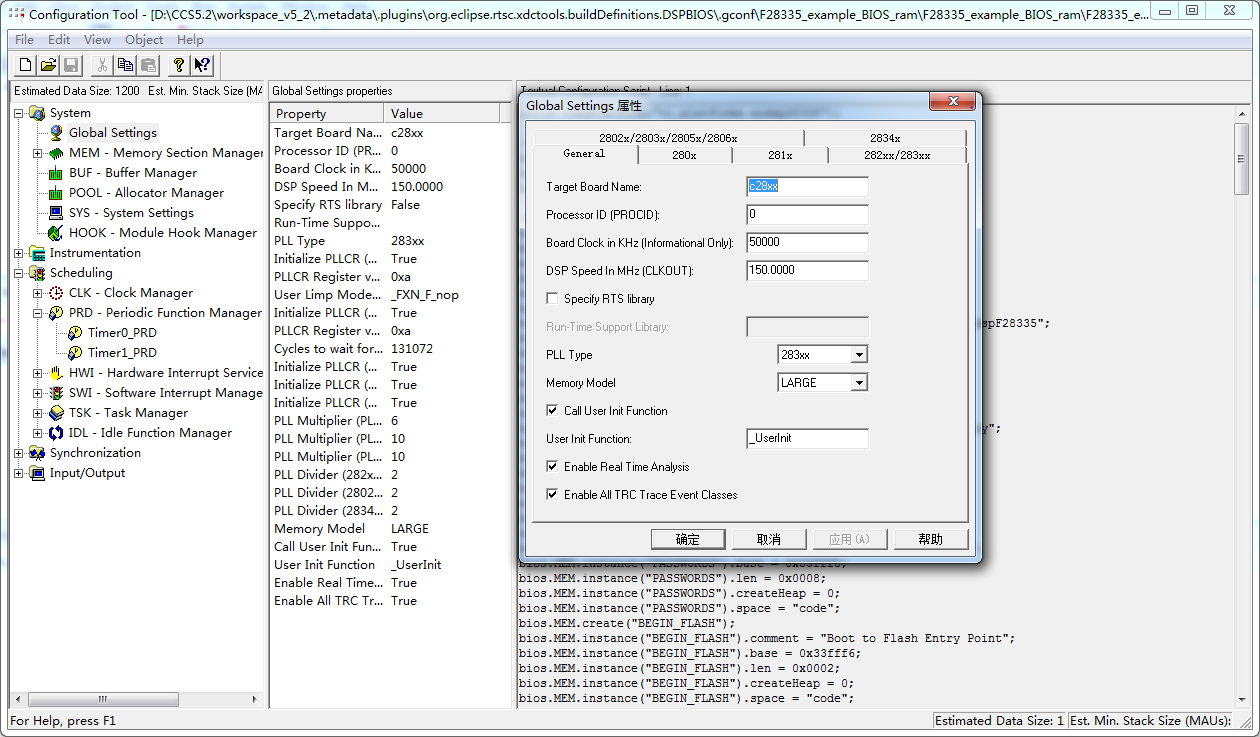
Task: Click the DSP Speed In MHz field
Action: pyautogui.click(x=807, y=271)
